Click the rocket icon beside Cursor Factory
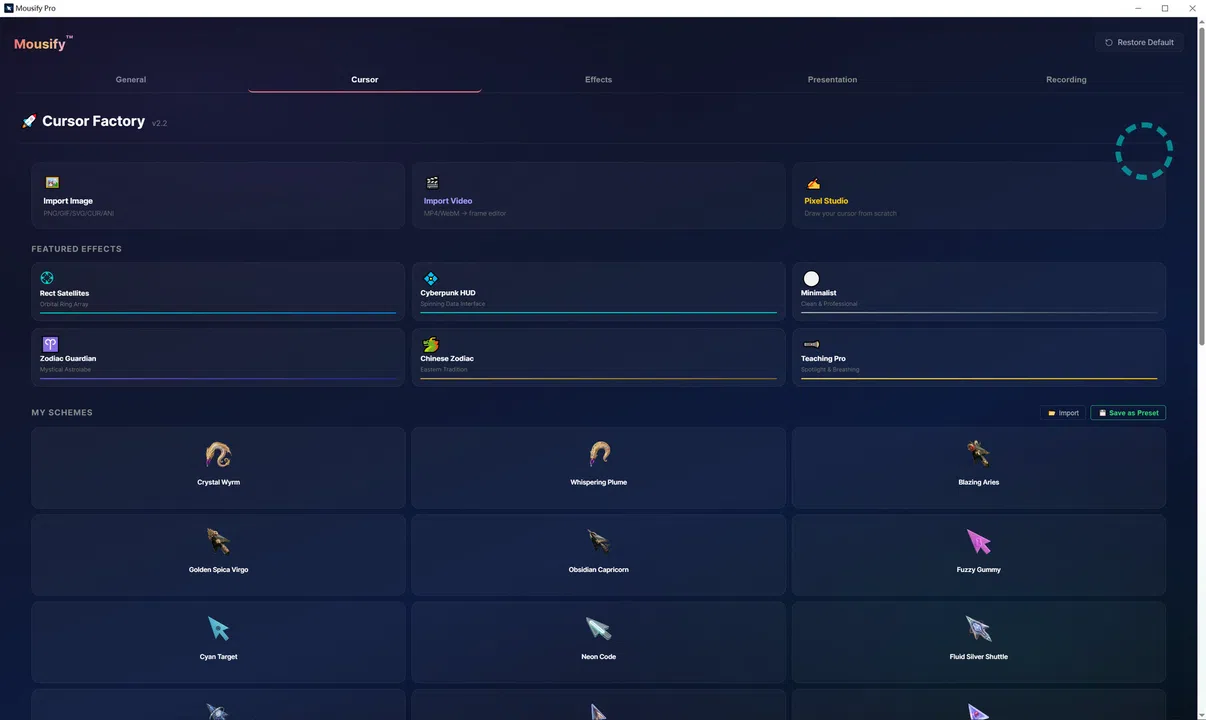The width and height of the screenshot is (1206, 720). pyautogui.click(x=29, y=121)
